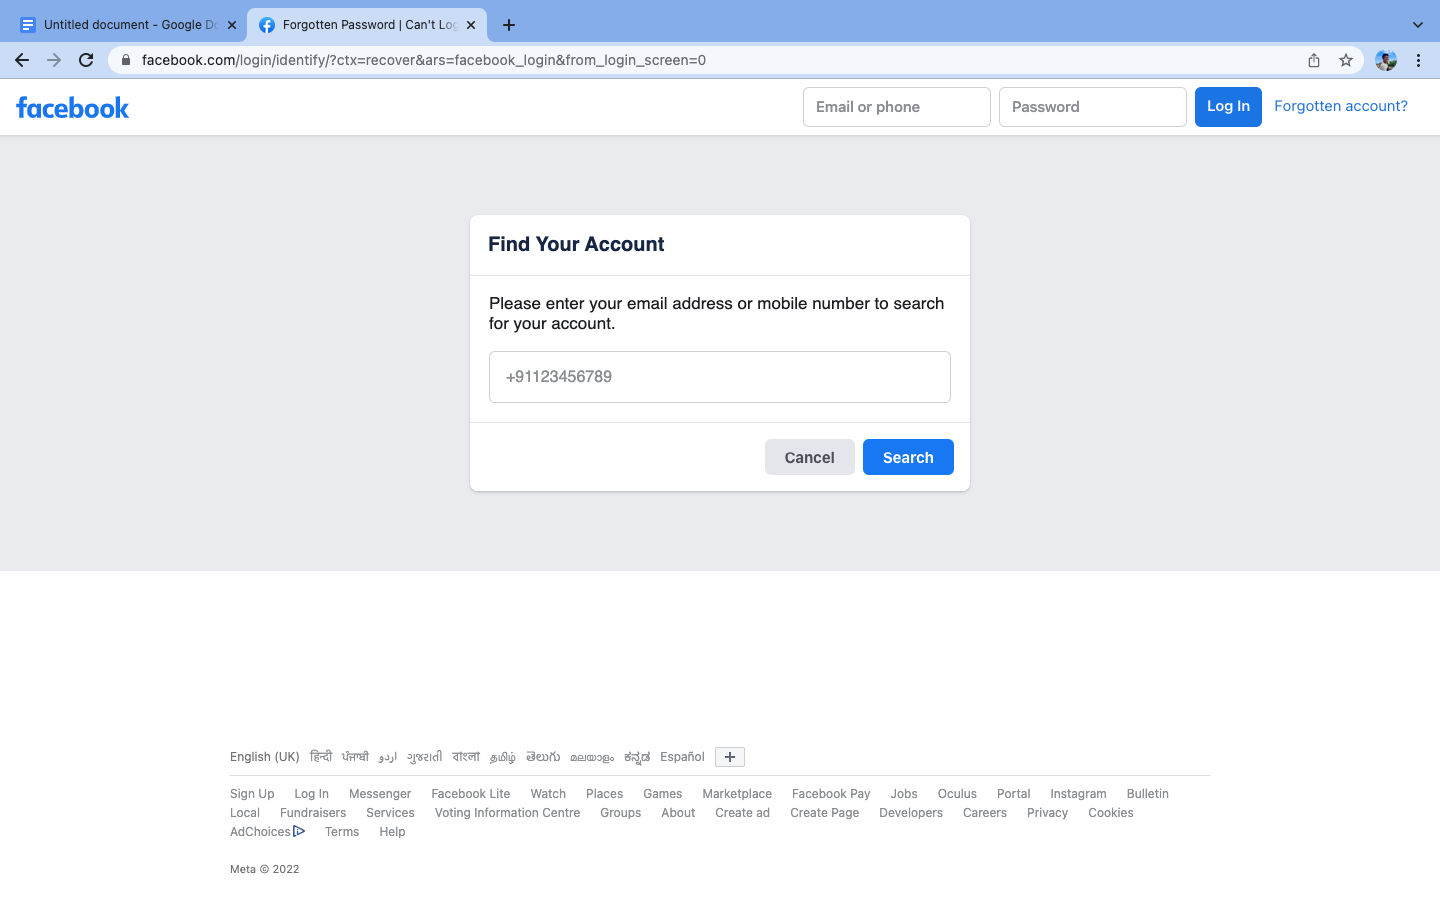Screen dimensions: 1440x900
Task: Reload the page with the refresh icon
Action: tap(86, 60)
